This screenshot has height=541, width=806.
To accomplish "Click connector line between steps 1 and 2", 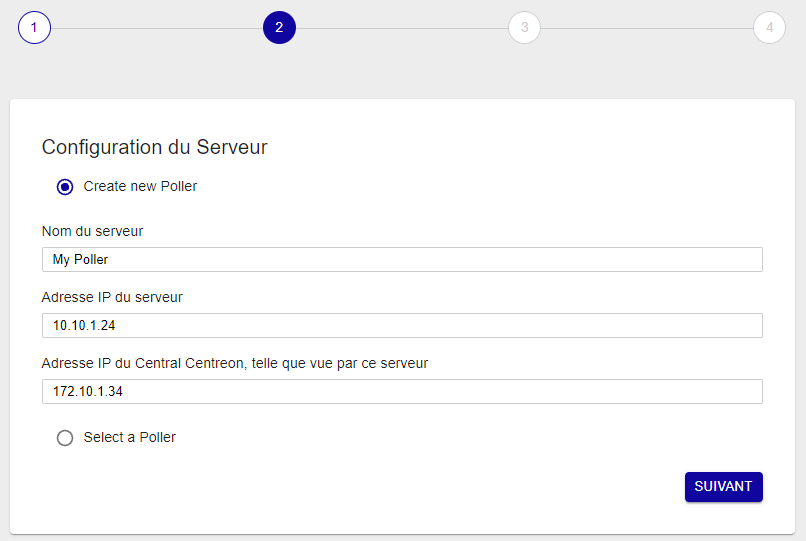I will click(156, 28).
